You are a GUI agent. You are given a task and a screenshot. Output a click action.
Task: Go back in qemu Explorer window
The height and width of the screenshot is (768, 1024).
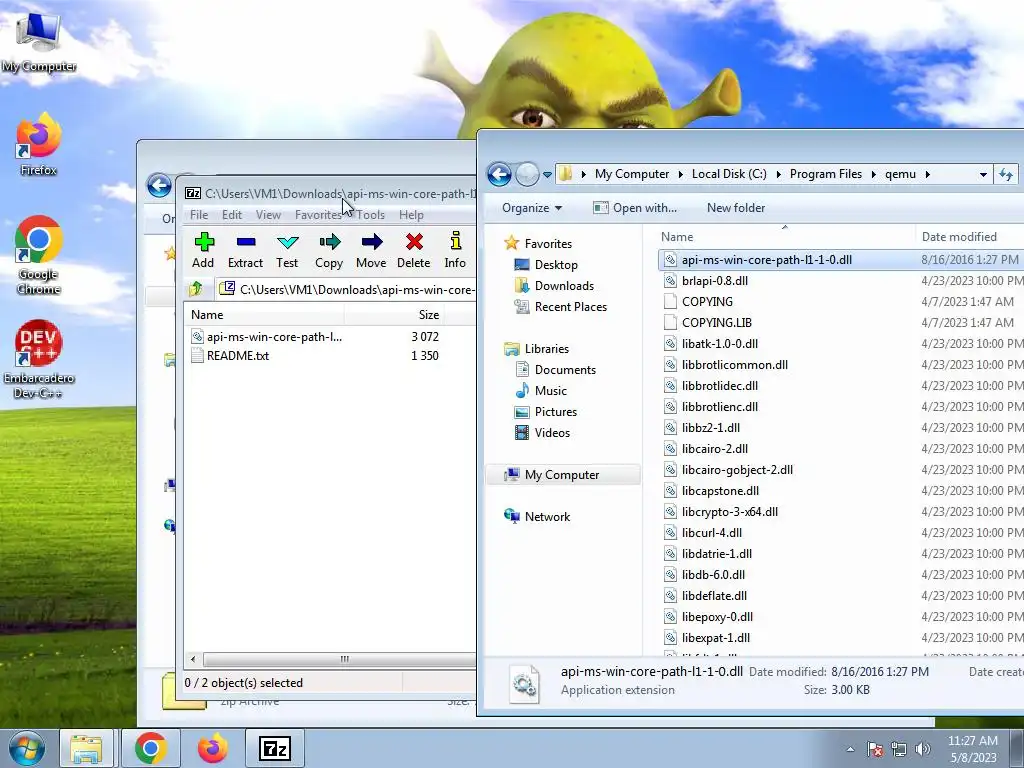[500, 174]
